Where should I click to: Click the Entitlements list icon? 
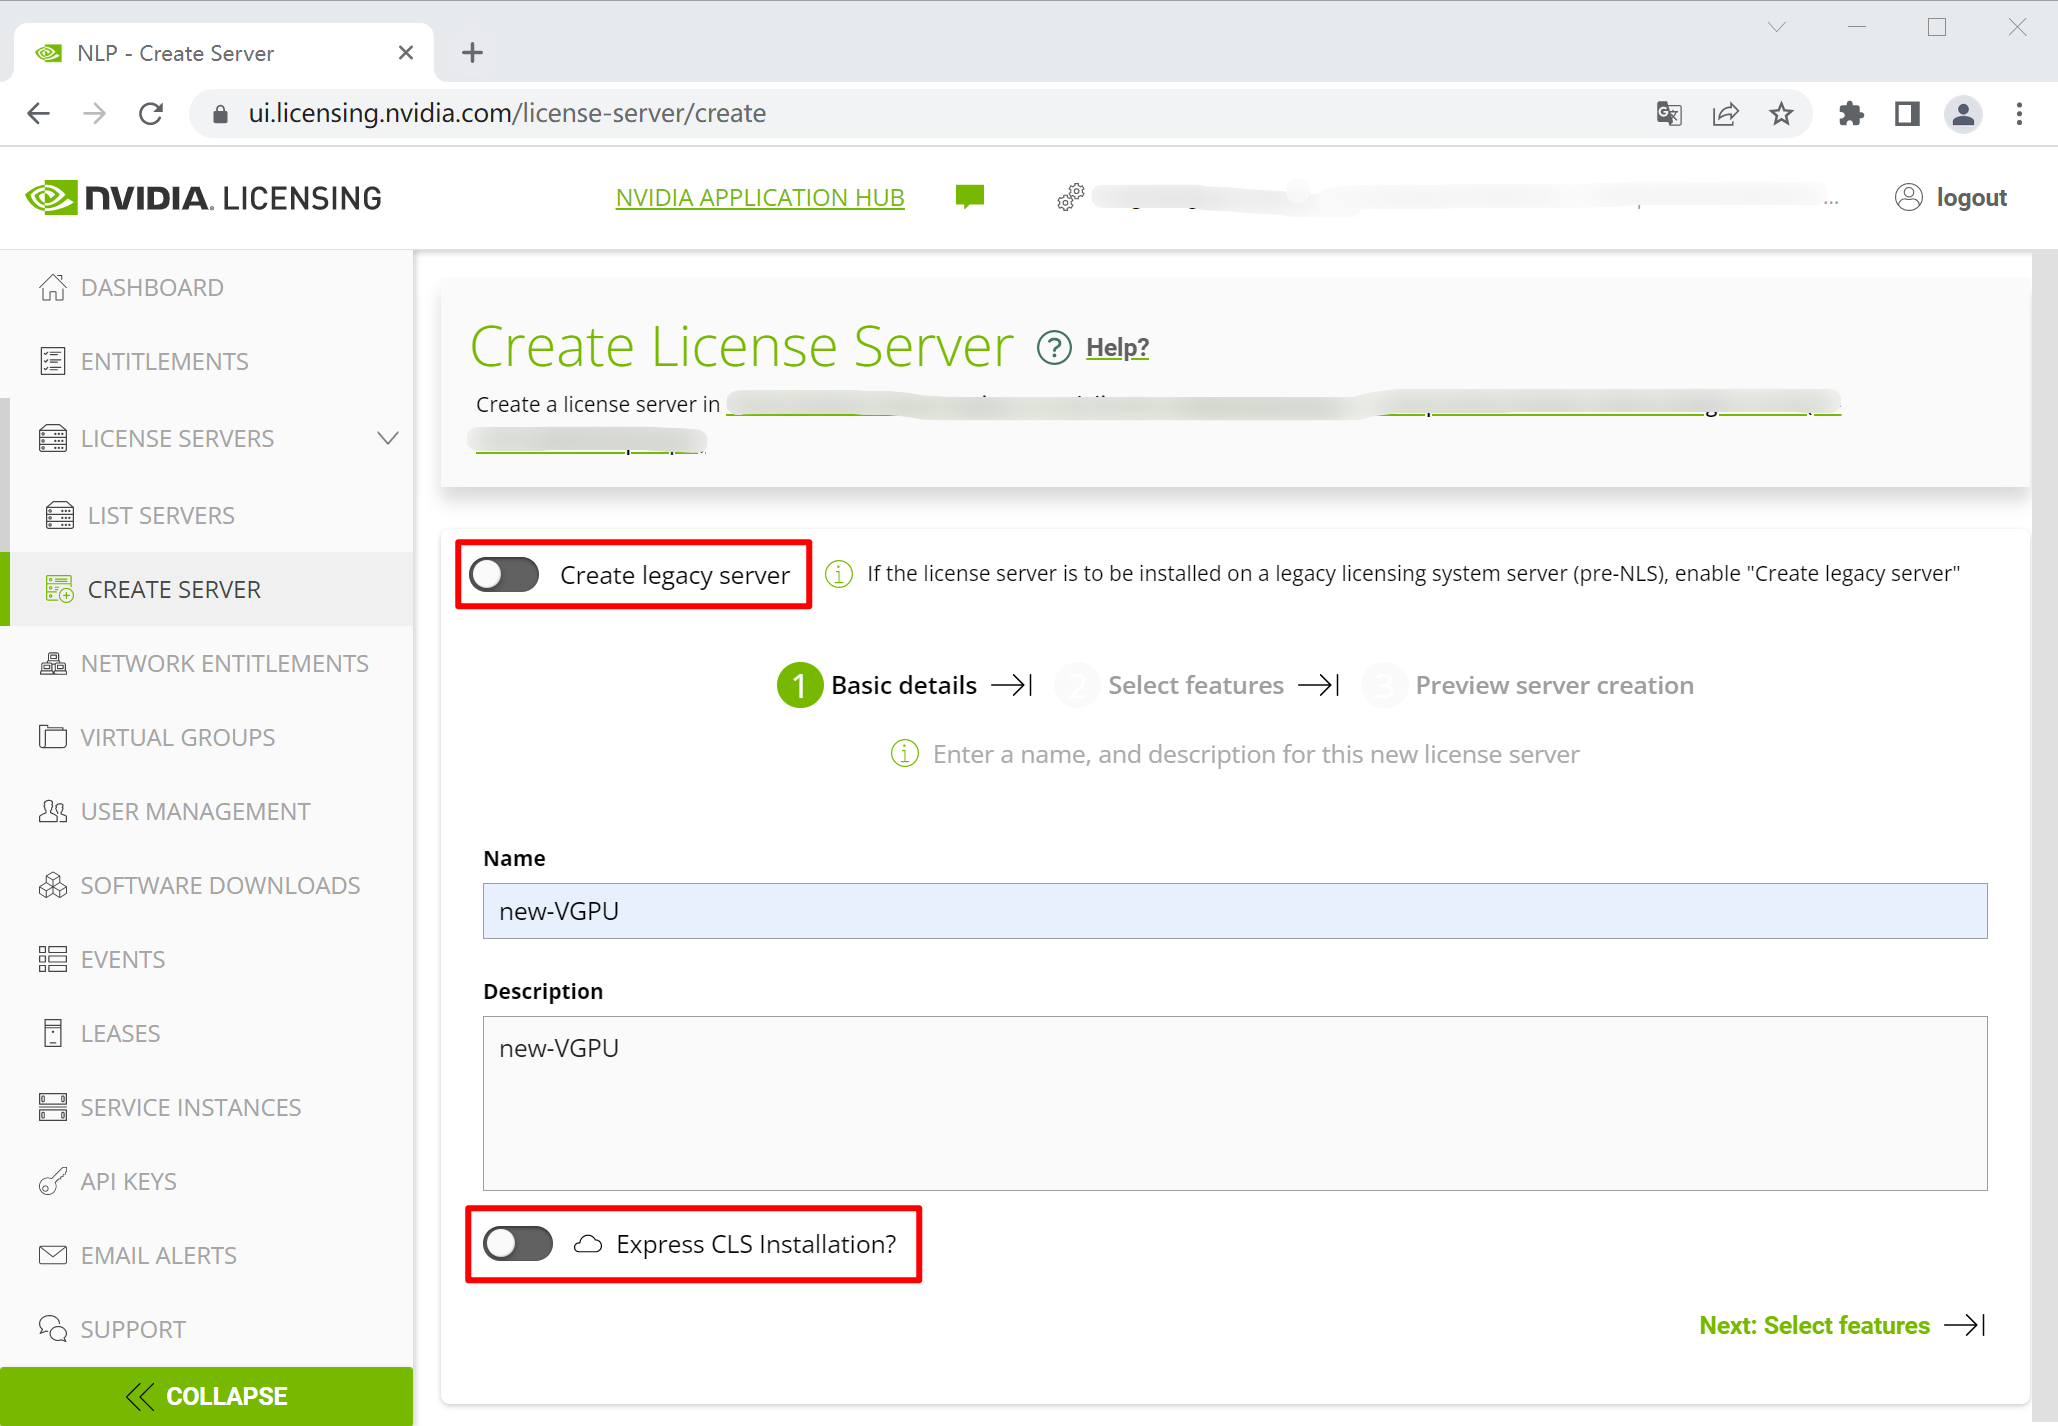tap(53, 361)
